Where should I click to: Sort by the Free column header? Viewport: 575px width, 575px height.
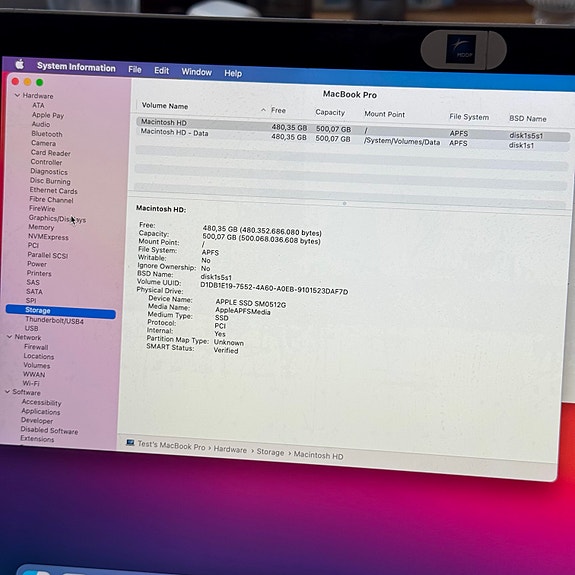point(278,110)
